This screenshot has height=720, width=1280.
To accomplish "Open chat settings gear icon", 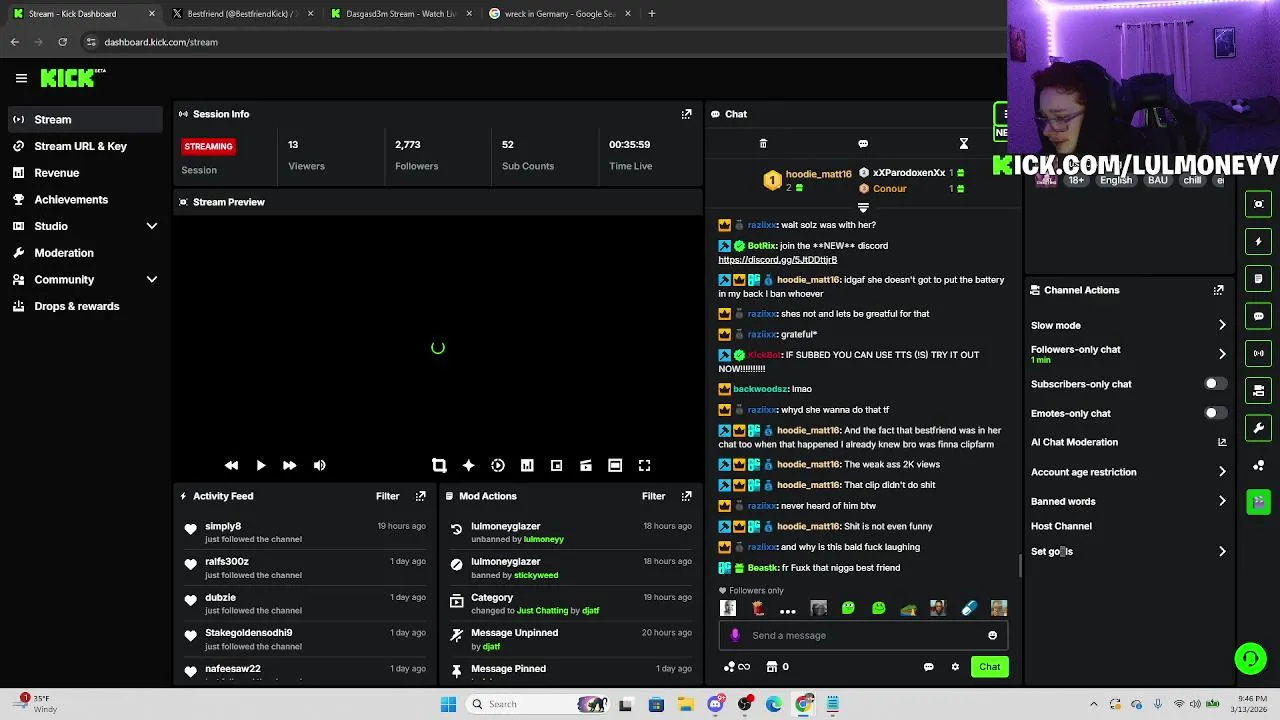I will pos(955,667).
